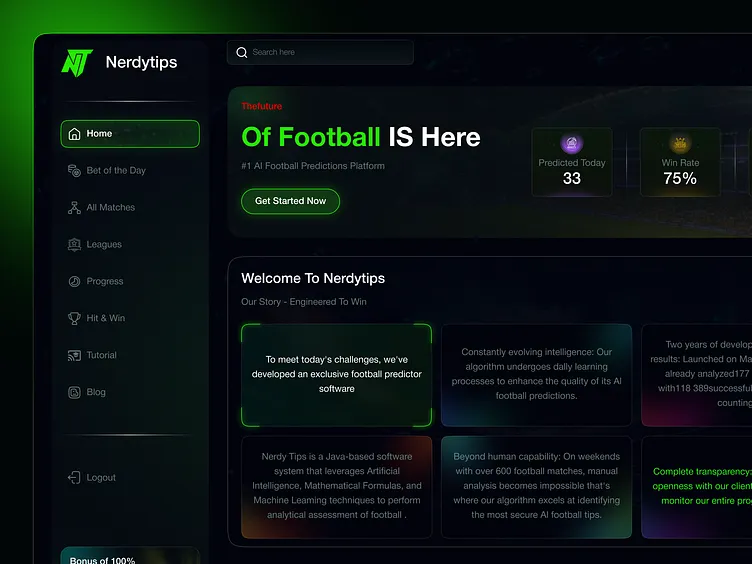This screenshot has width=752, height=564.
Task: Click the Bet of the Day coins icon
Action: pyautogui.click(x=74, y=171)
